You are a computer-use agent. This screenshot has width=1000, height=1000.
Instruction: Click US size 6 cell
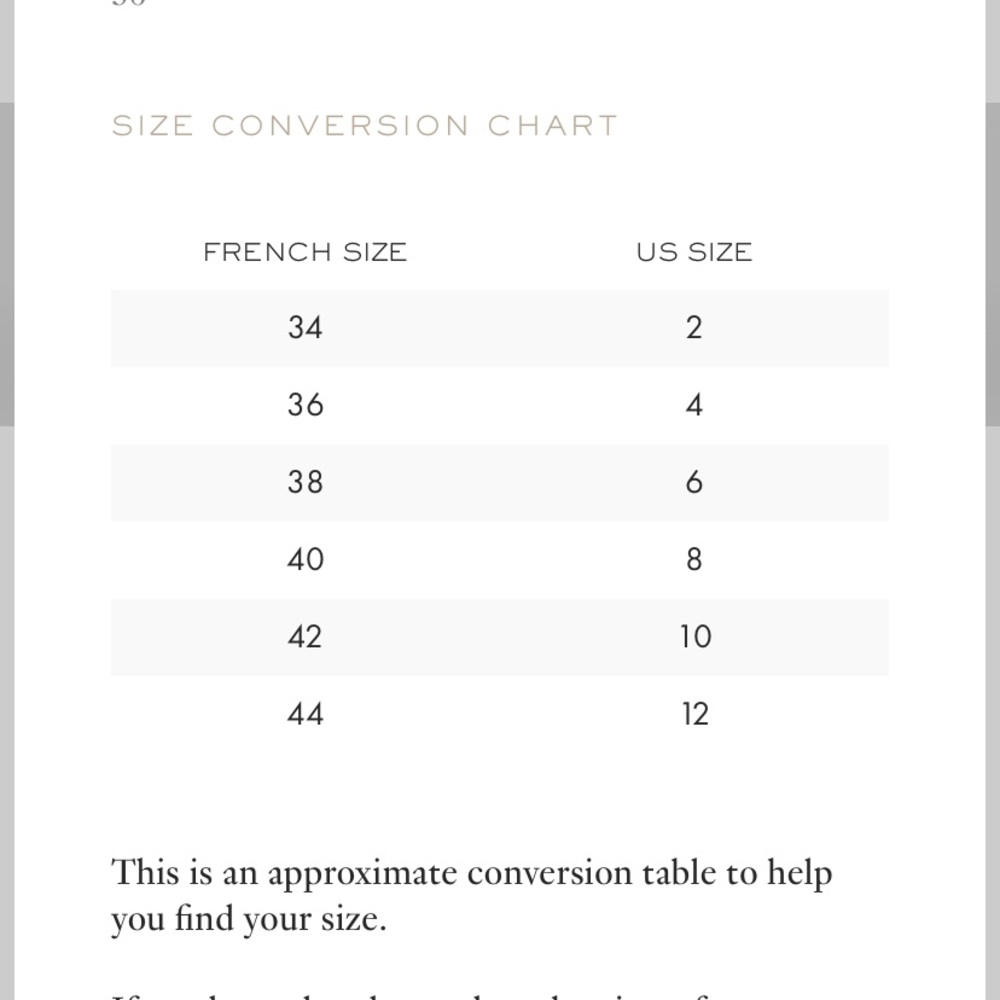695,482
